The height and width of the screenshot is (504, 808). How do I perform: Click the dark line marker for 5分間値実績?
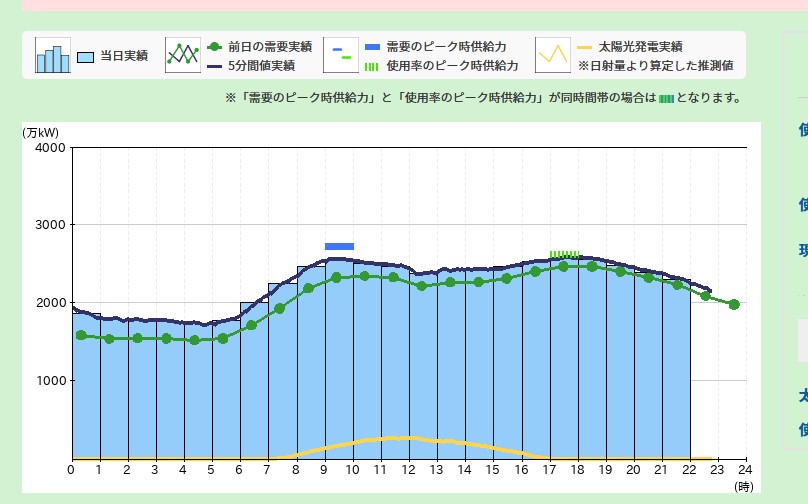coord(214,66)
